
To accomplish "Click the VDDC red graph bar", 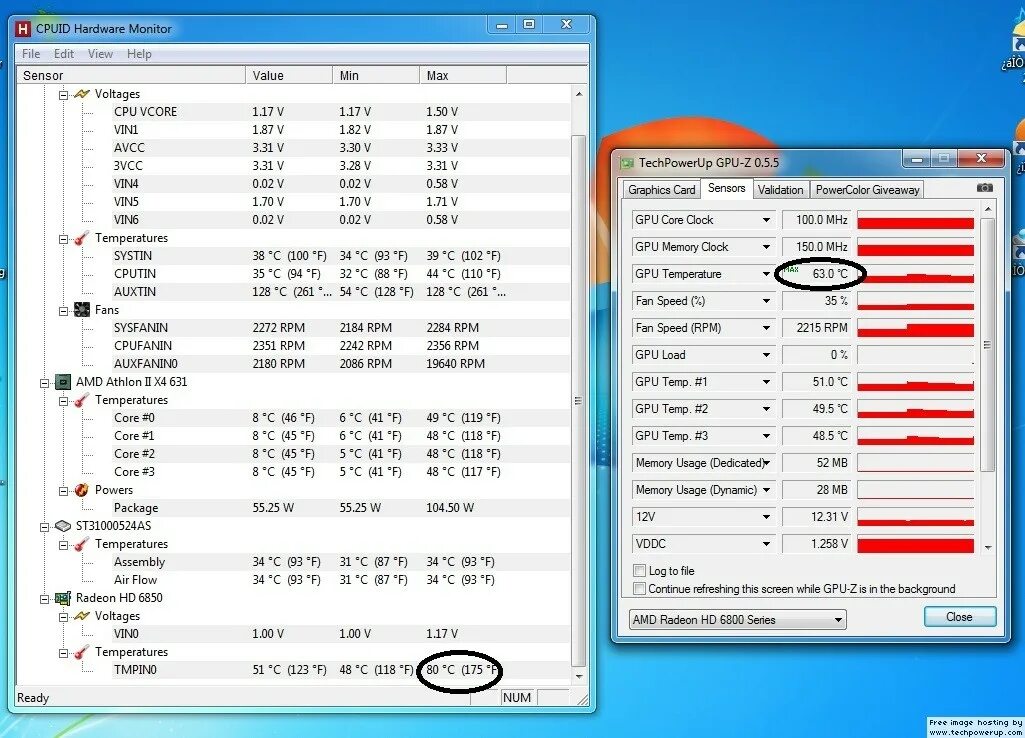I will (x=916, y=544).
